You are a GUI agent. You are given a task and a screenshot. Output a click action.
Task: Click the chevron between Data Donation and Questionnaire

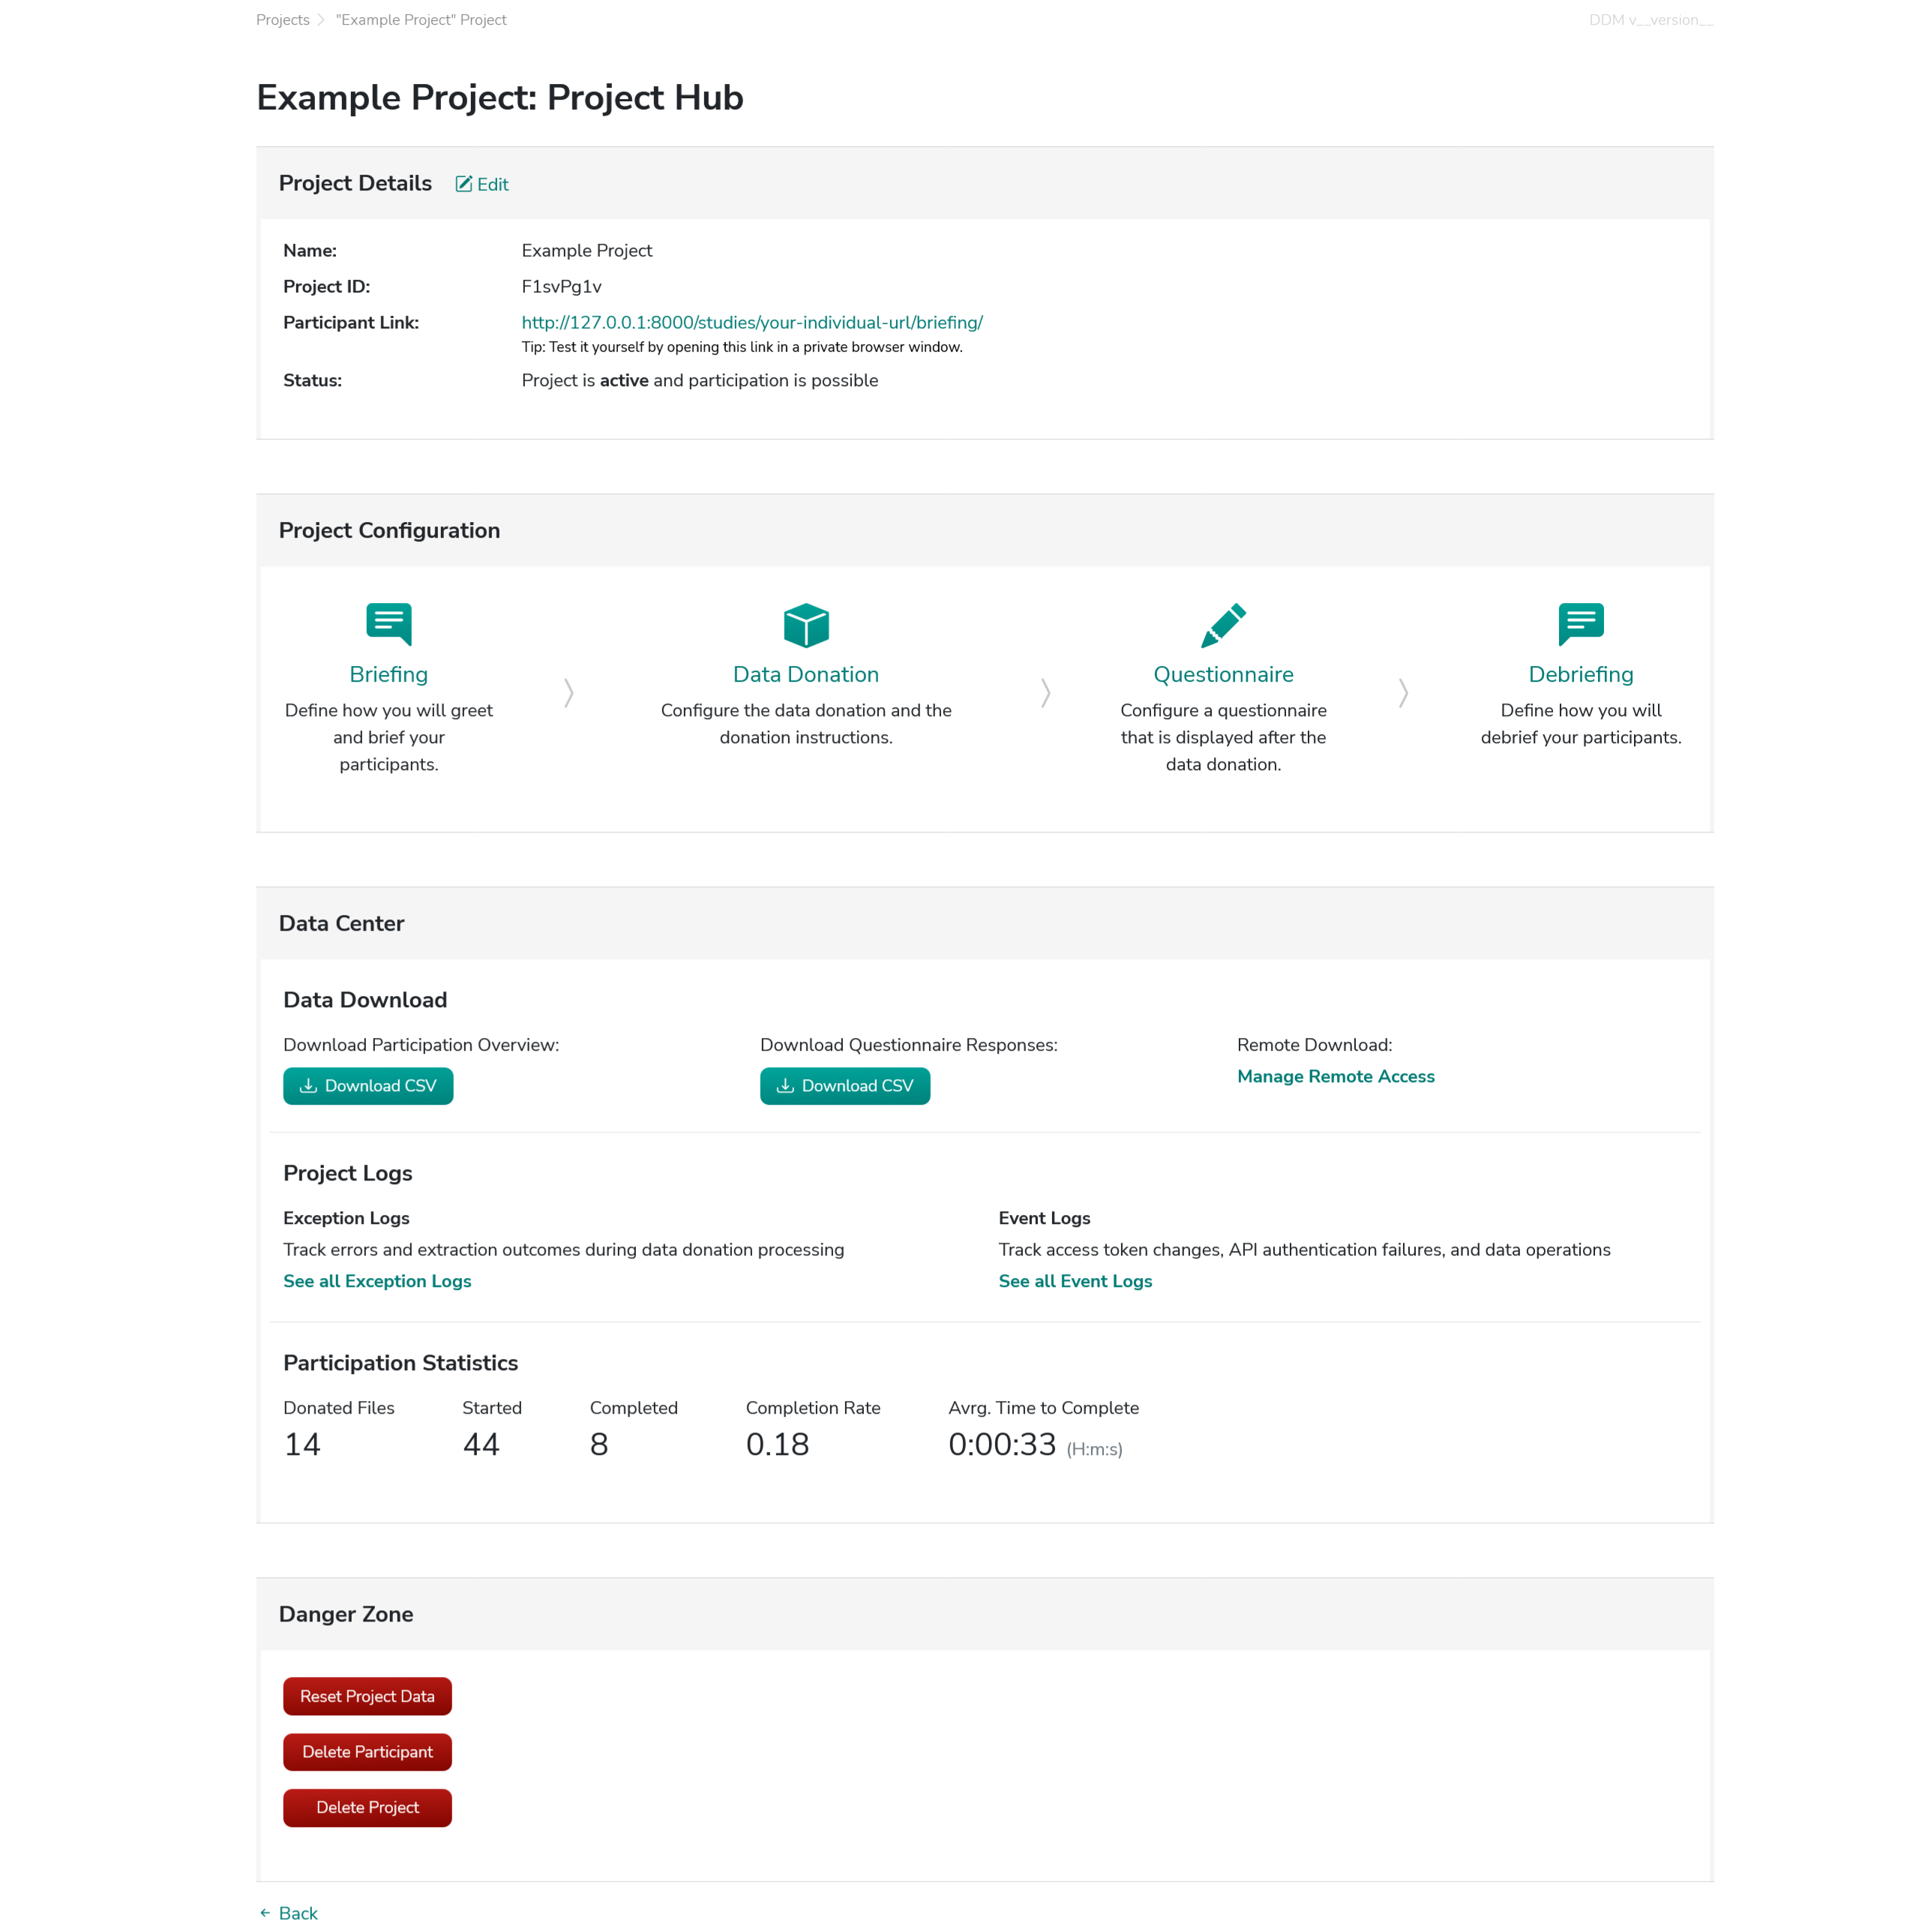pyautogui.click(x=1045, y=693)
